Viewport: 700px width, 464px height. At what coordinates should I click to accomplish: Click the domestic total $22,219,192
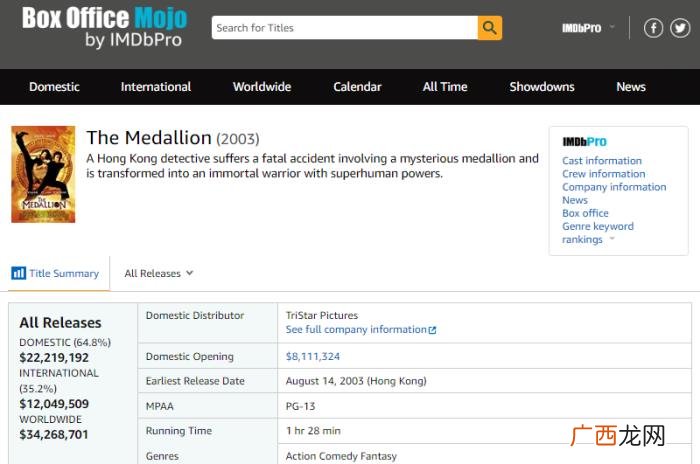click(54, 358)
